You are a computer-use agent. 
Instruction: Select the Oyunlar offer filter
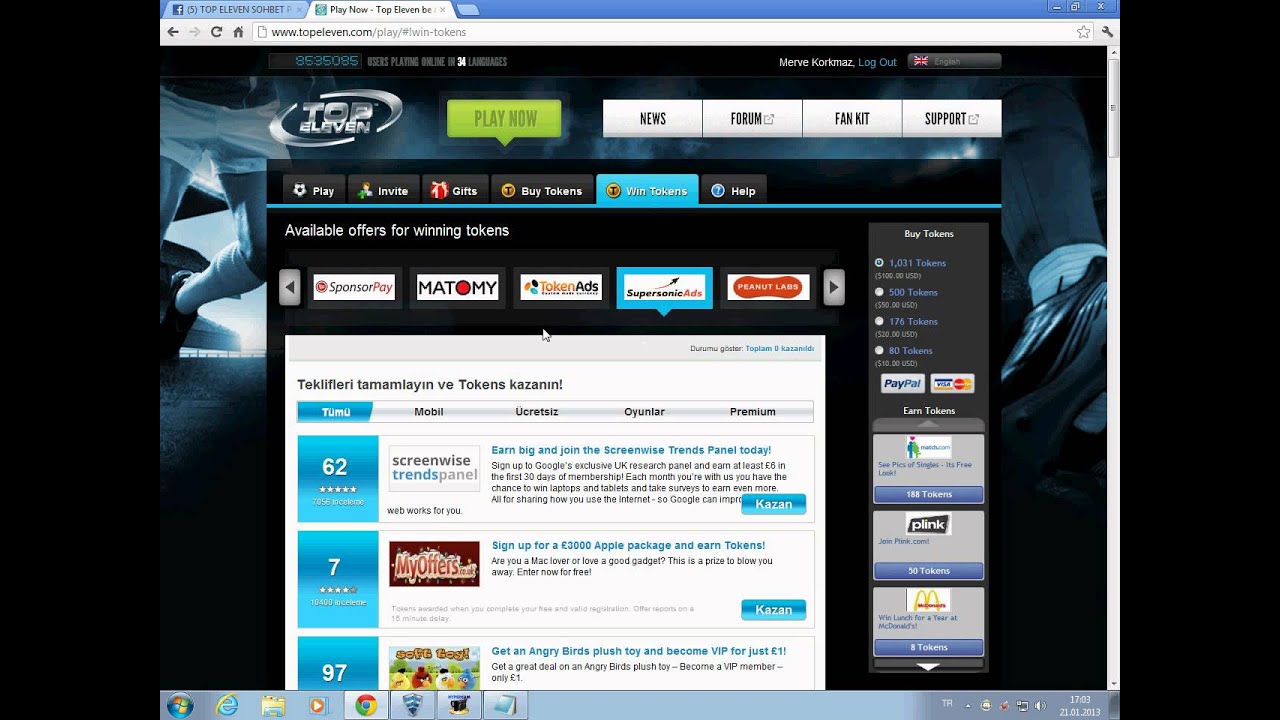click(644, 412)
